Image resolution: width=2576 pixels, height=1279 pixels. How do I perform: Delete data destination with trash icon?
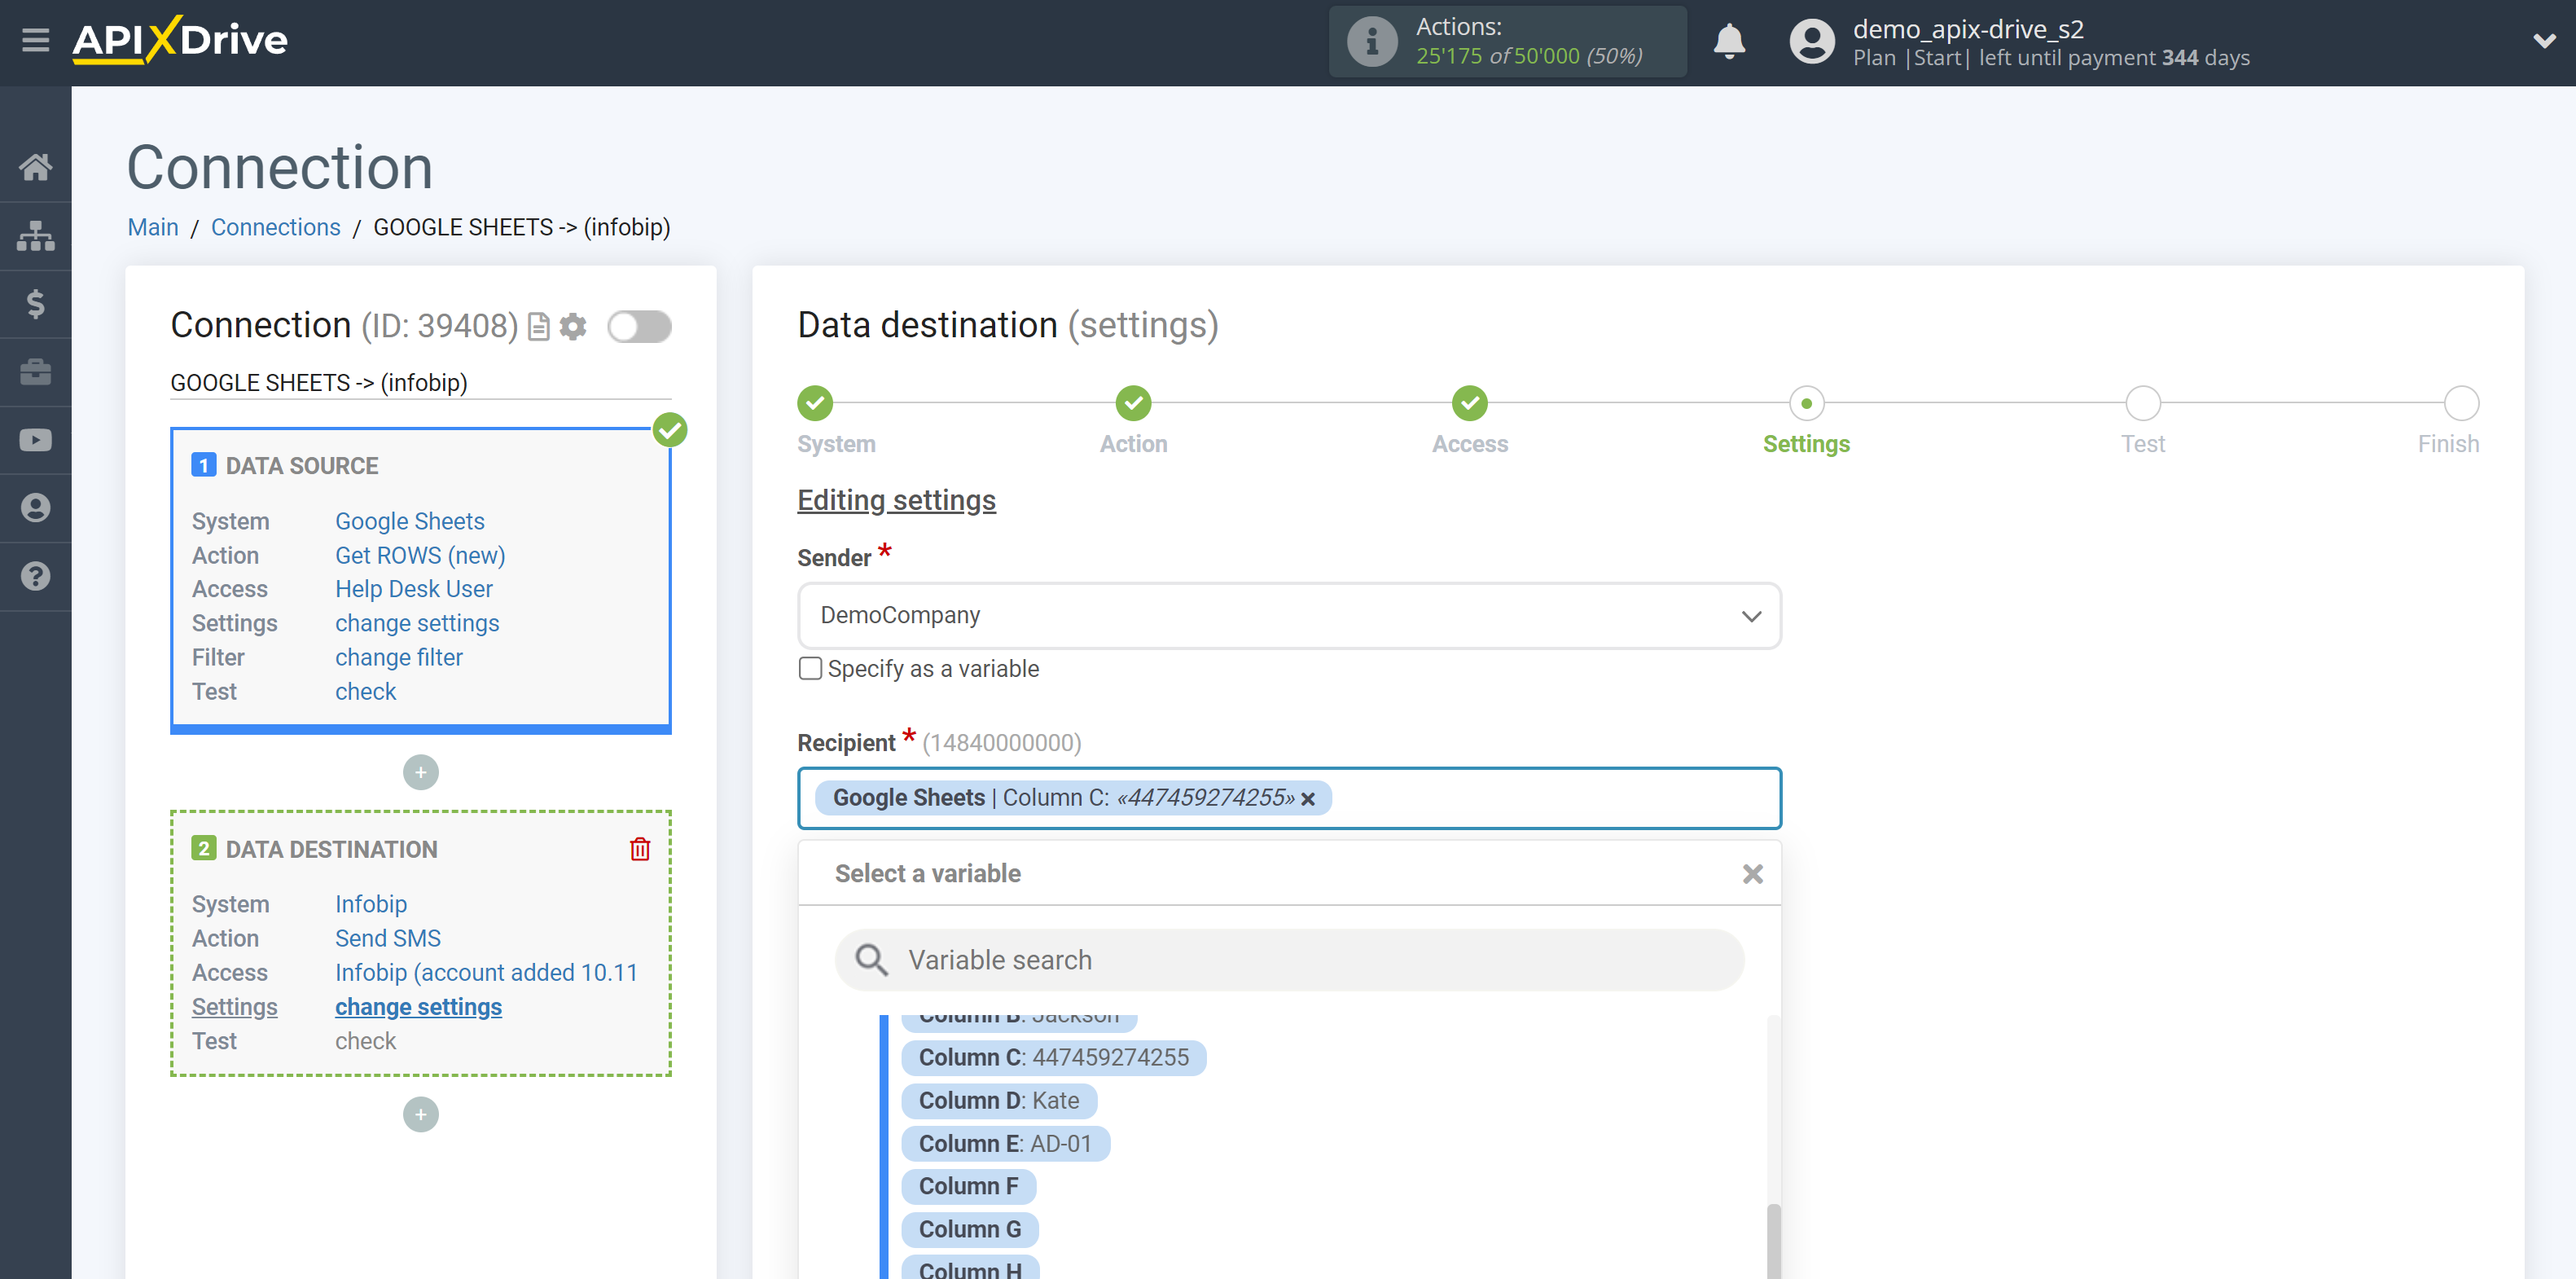[x=640, y=849]
